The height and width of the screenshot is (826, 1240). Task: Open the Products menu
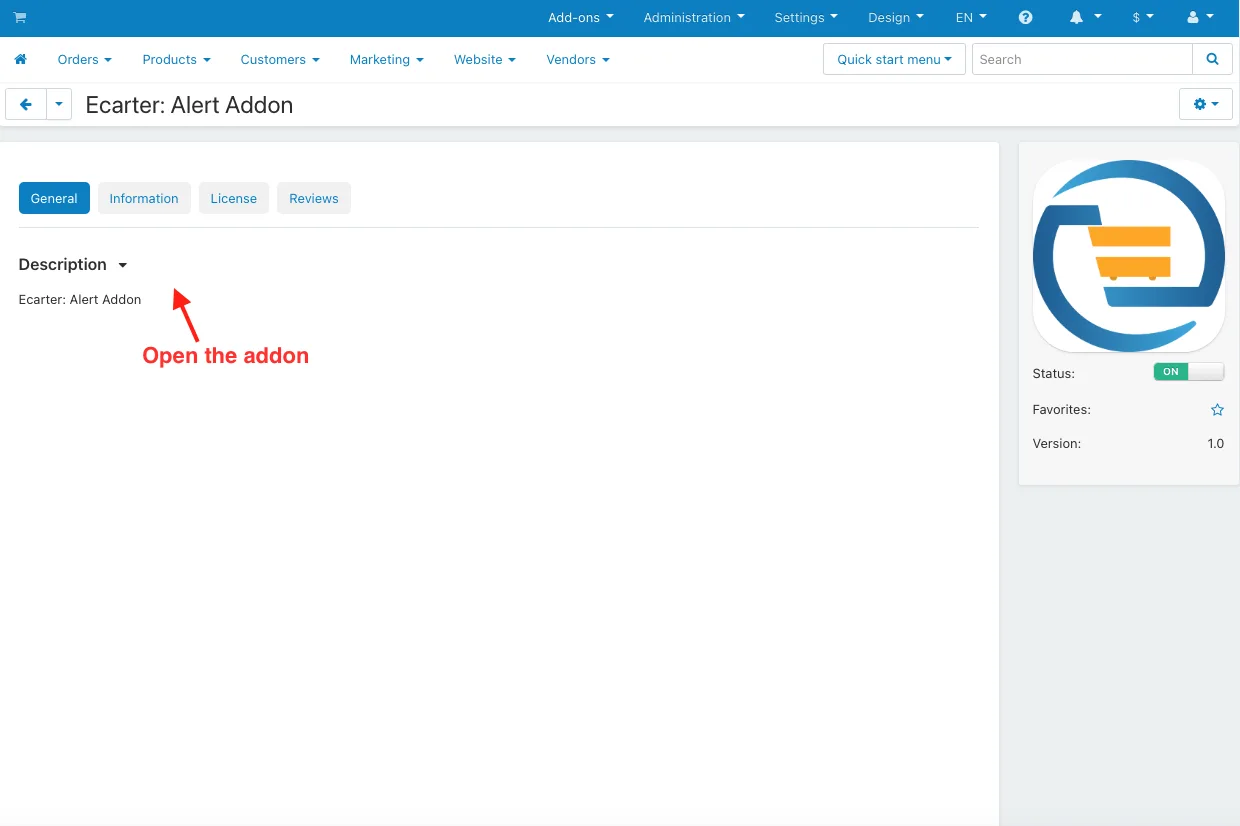(177, 60)
